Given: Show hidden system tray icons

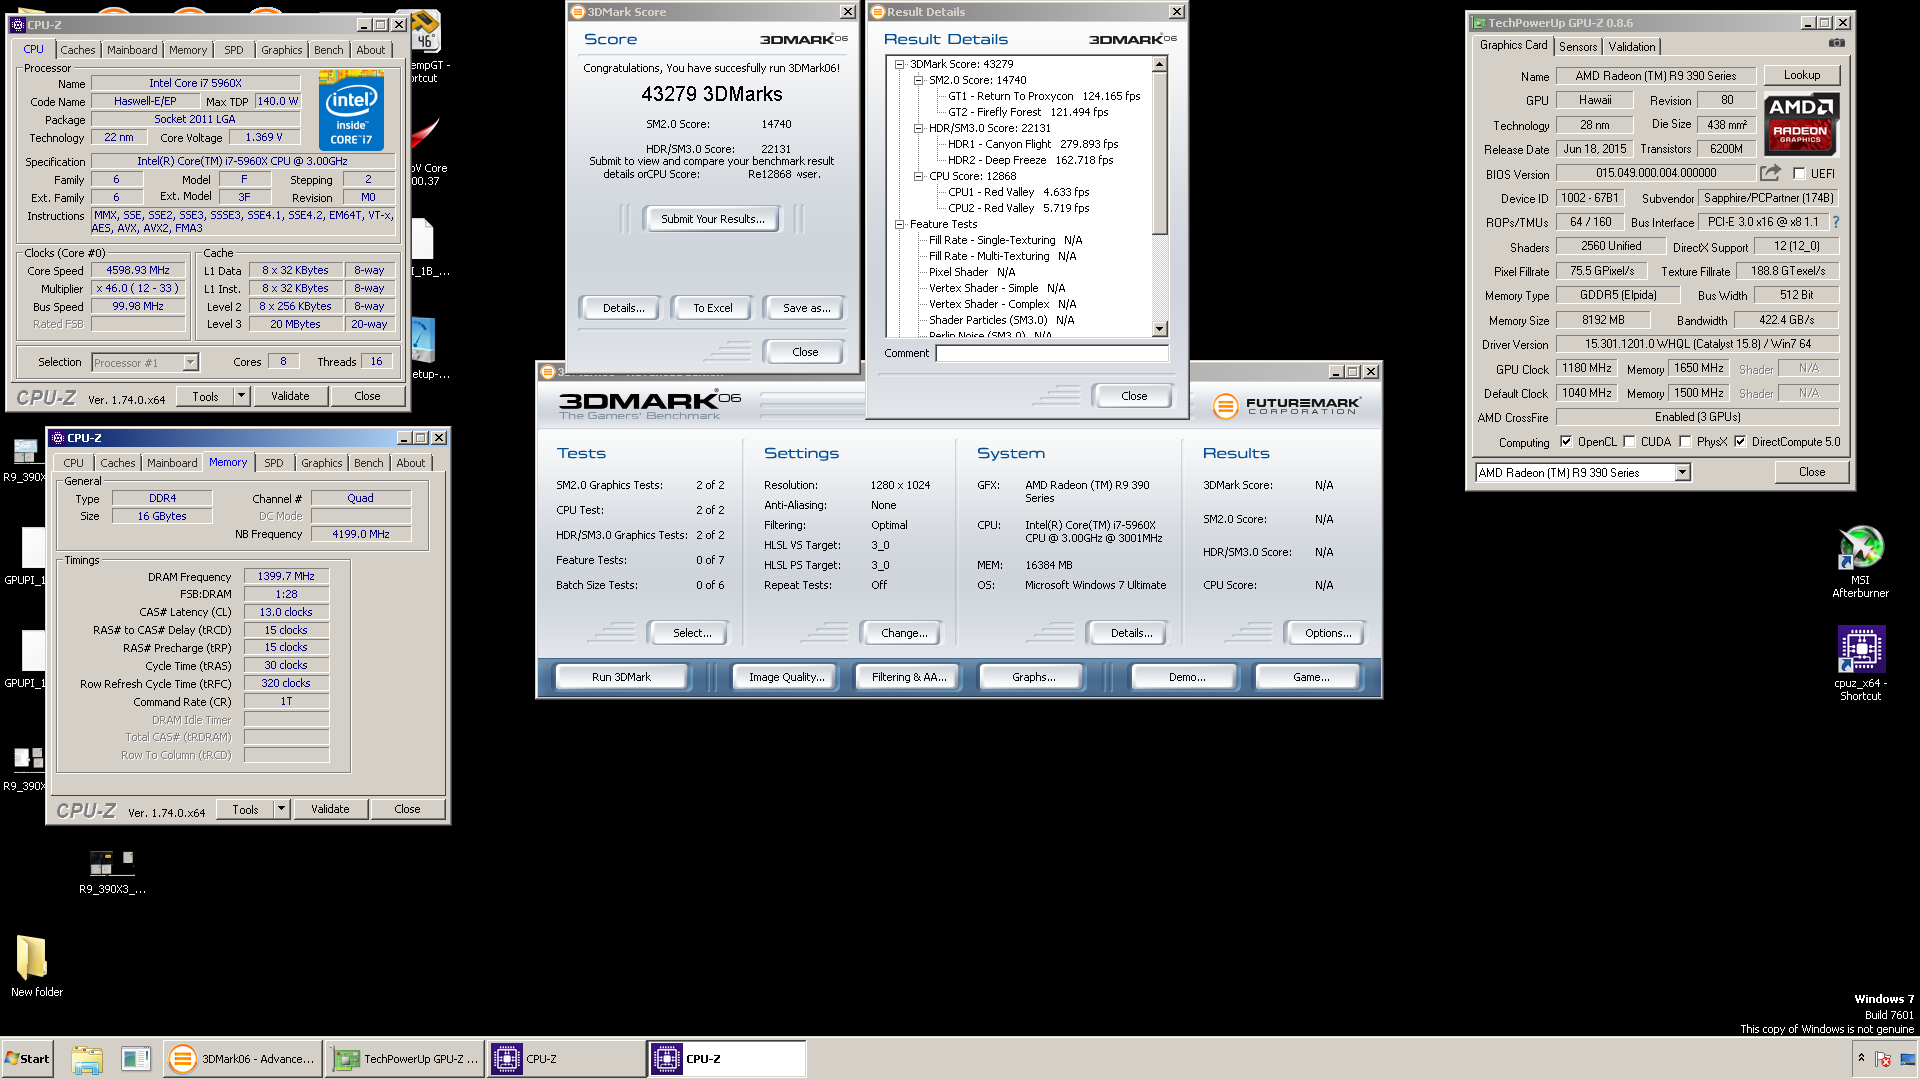Looking at the screenshot, I should coord(1861,1057).
